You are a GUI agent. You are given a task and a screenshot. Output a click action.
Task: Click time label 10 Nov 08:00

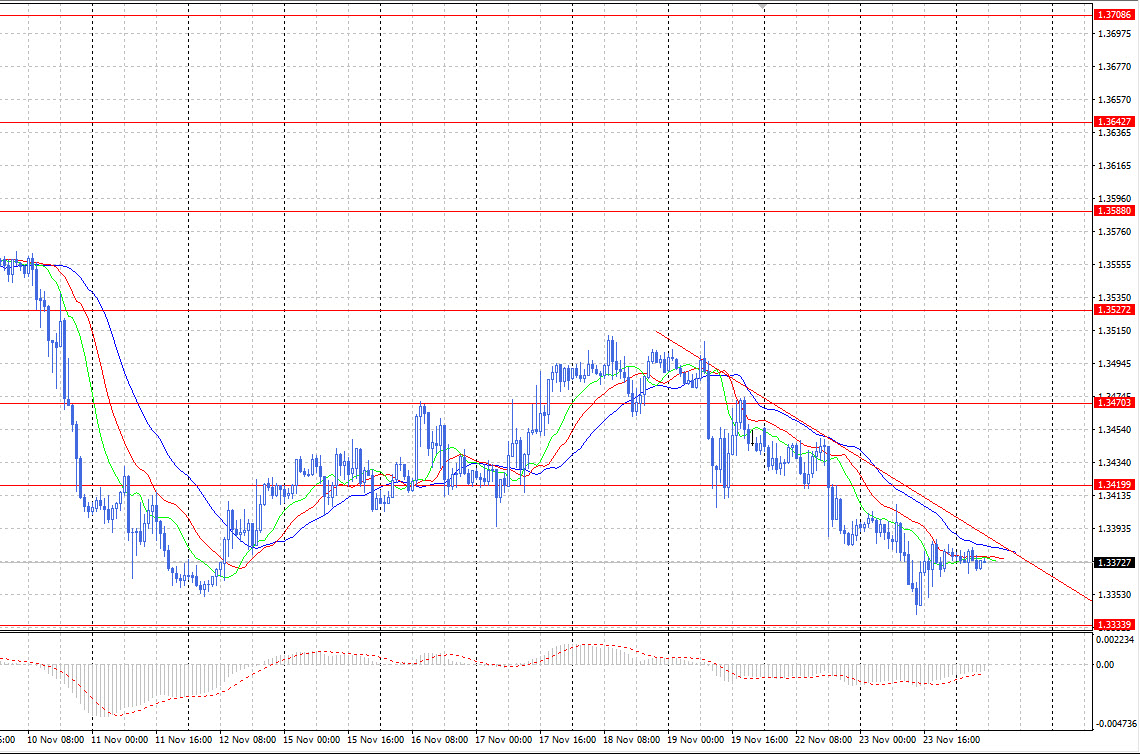(x=55, y=739)
